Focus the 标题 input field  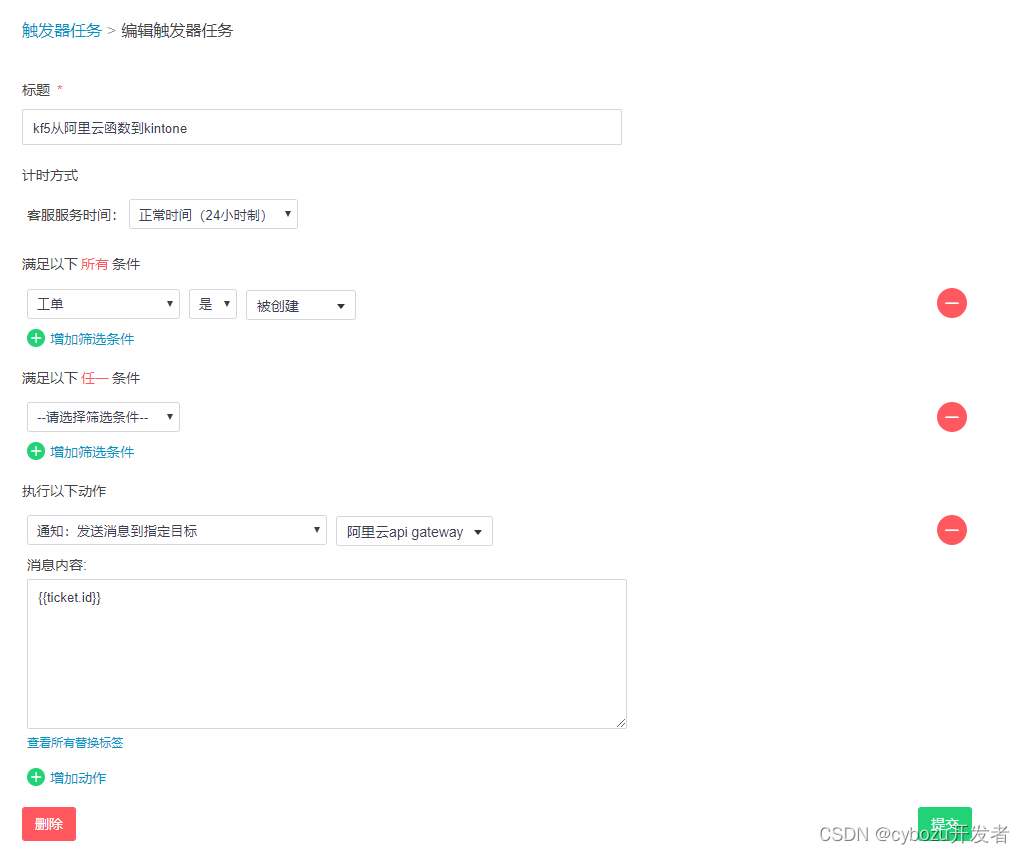(x=322, y=128)
